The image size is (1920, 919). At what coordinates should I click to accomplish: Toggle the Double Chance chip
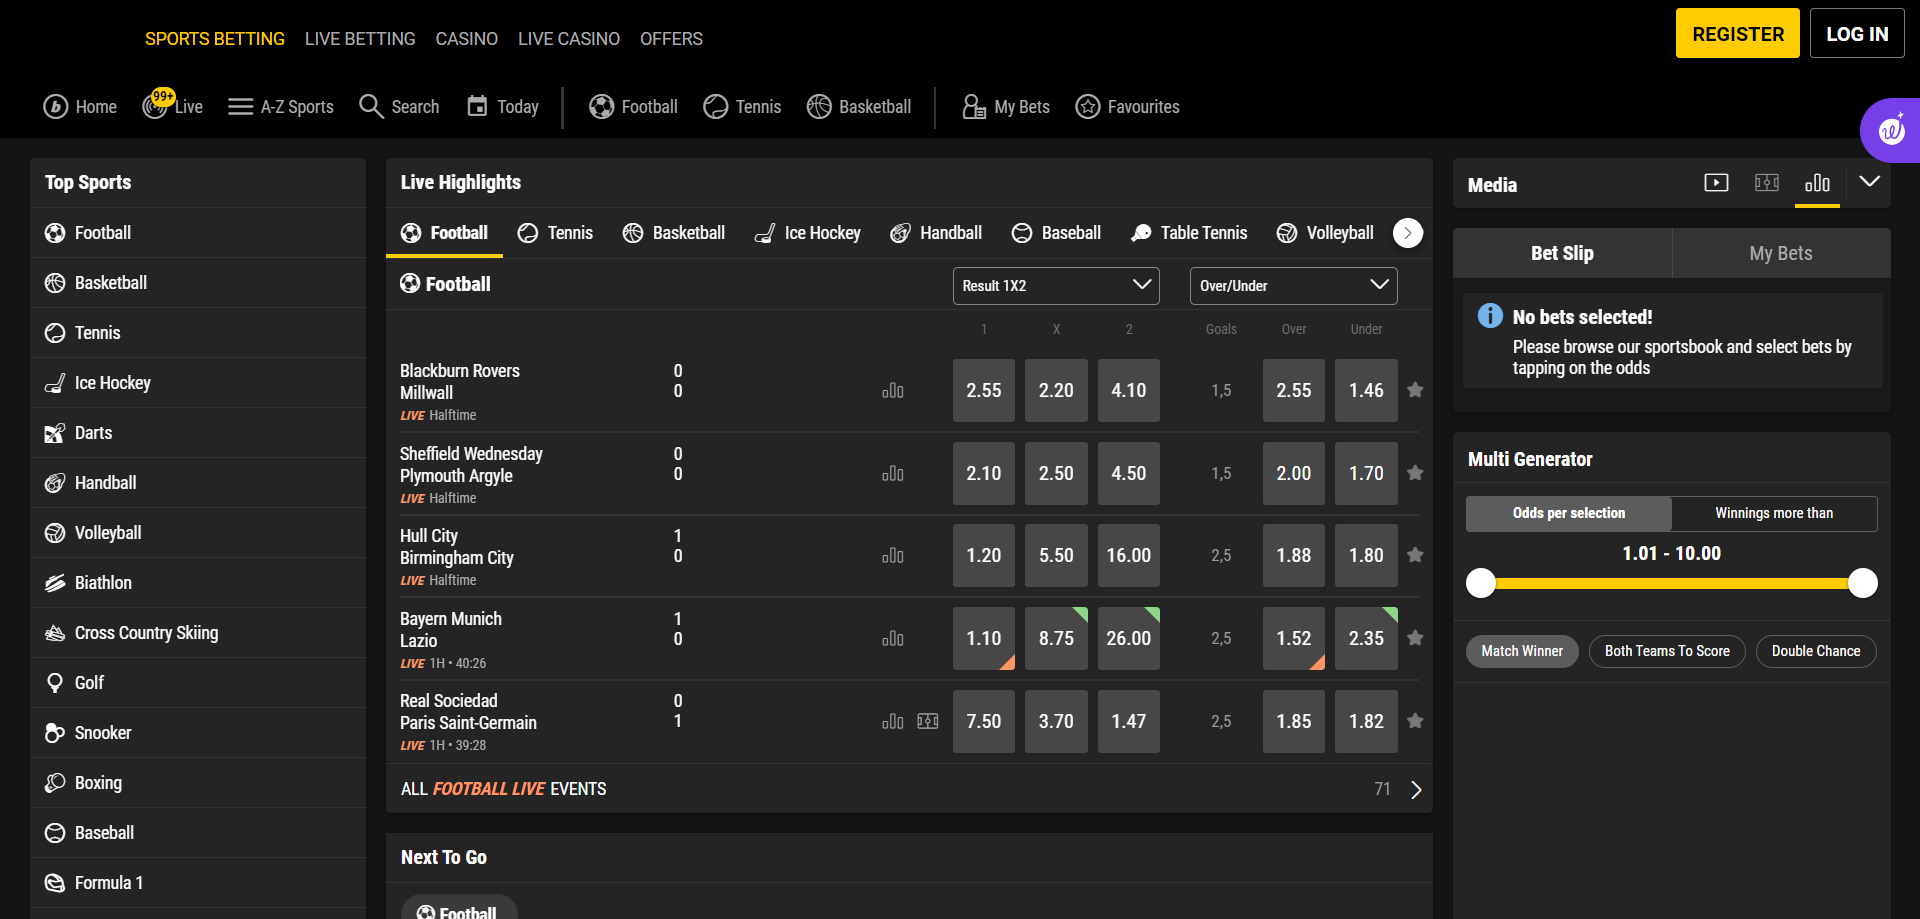click(x=1816, y=651)
